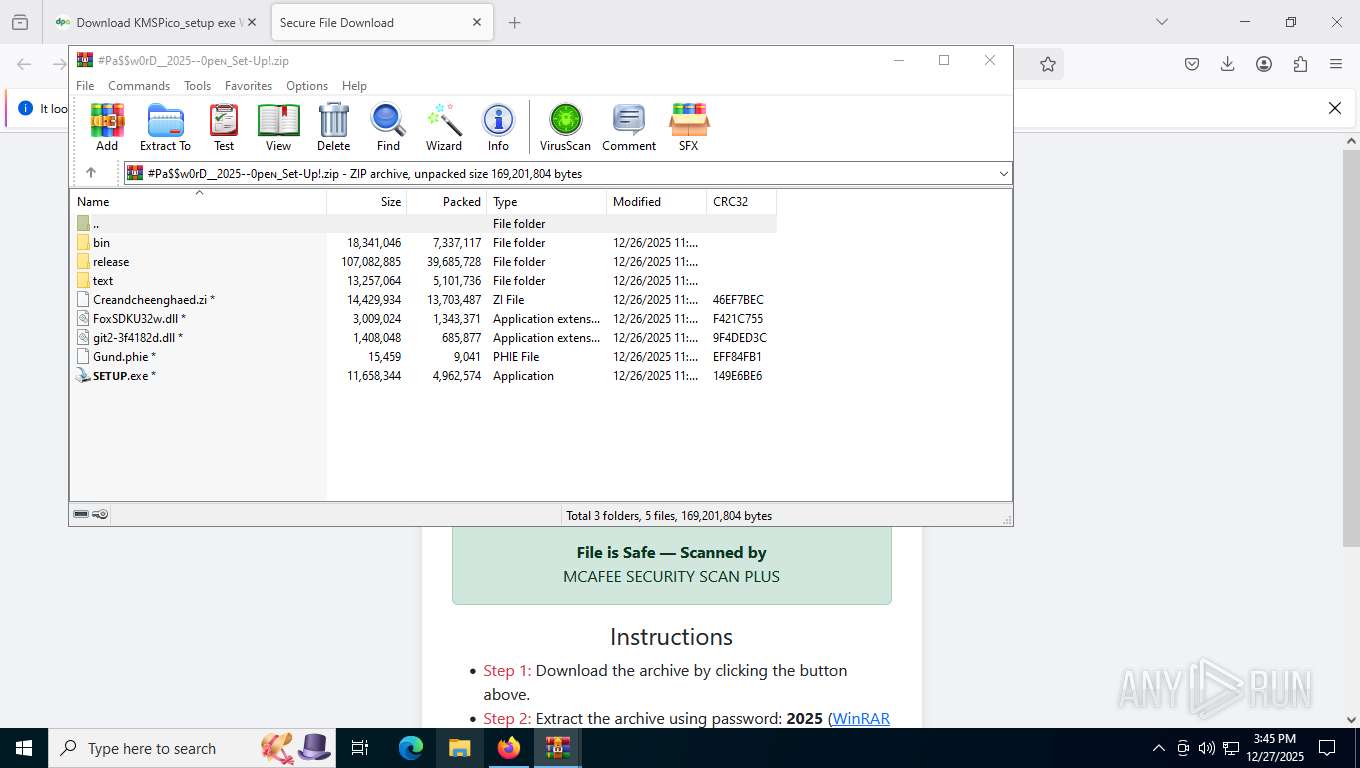
Task: Open the Find magnifier tool
Action: pos(388,127)
